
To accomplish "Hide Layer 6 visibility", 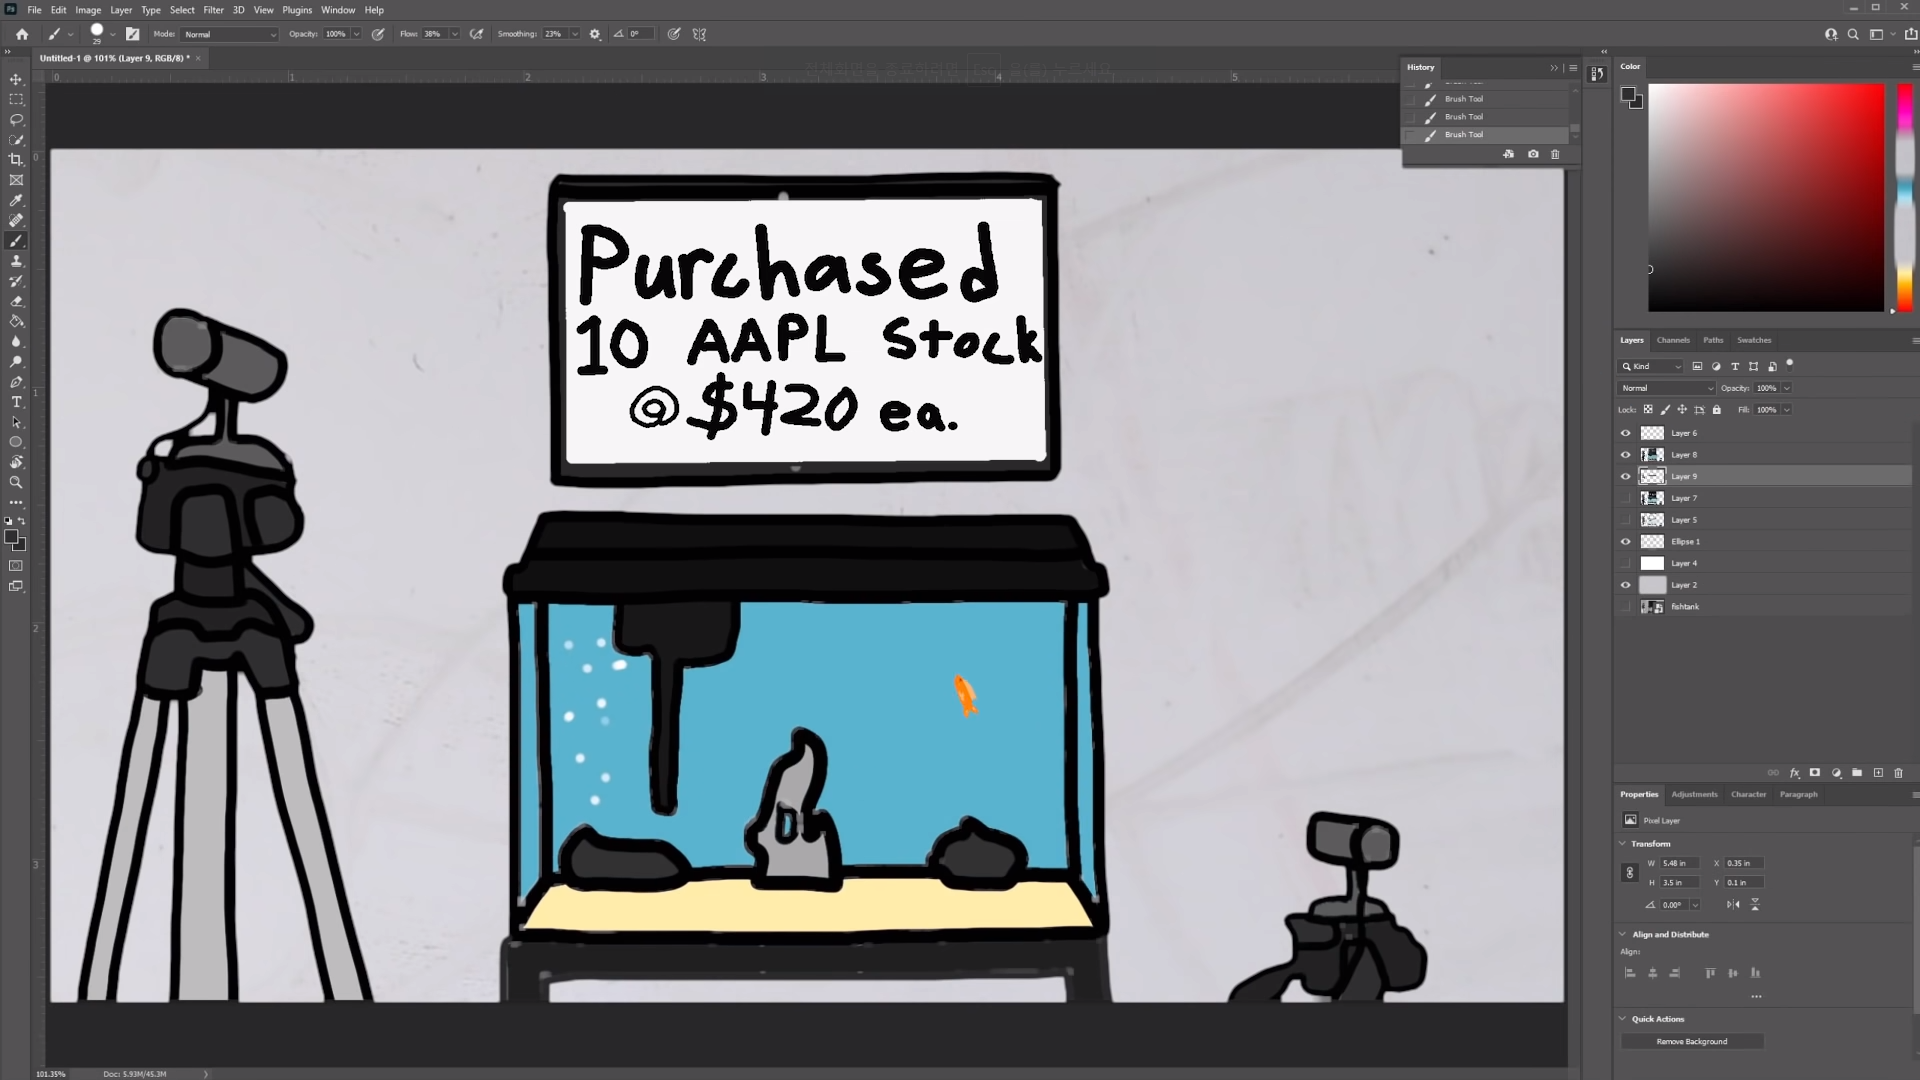I will 1625,434.
